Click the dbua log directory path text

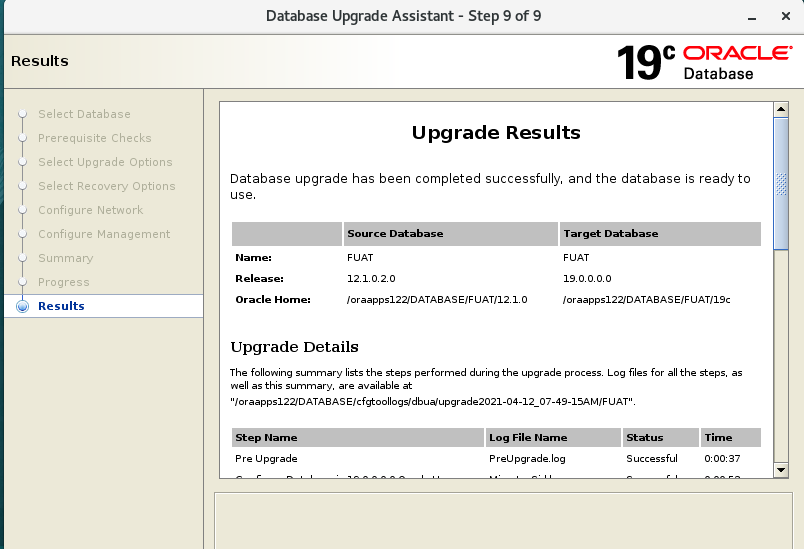(433, 402)
